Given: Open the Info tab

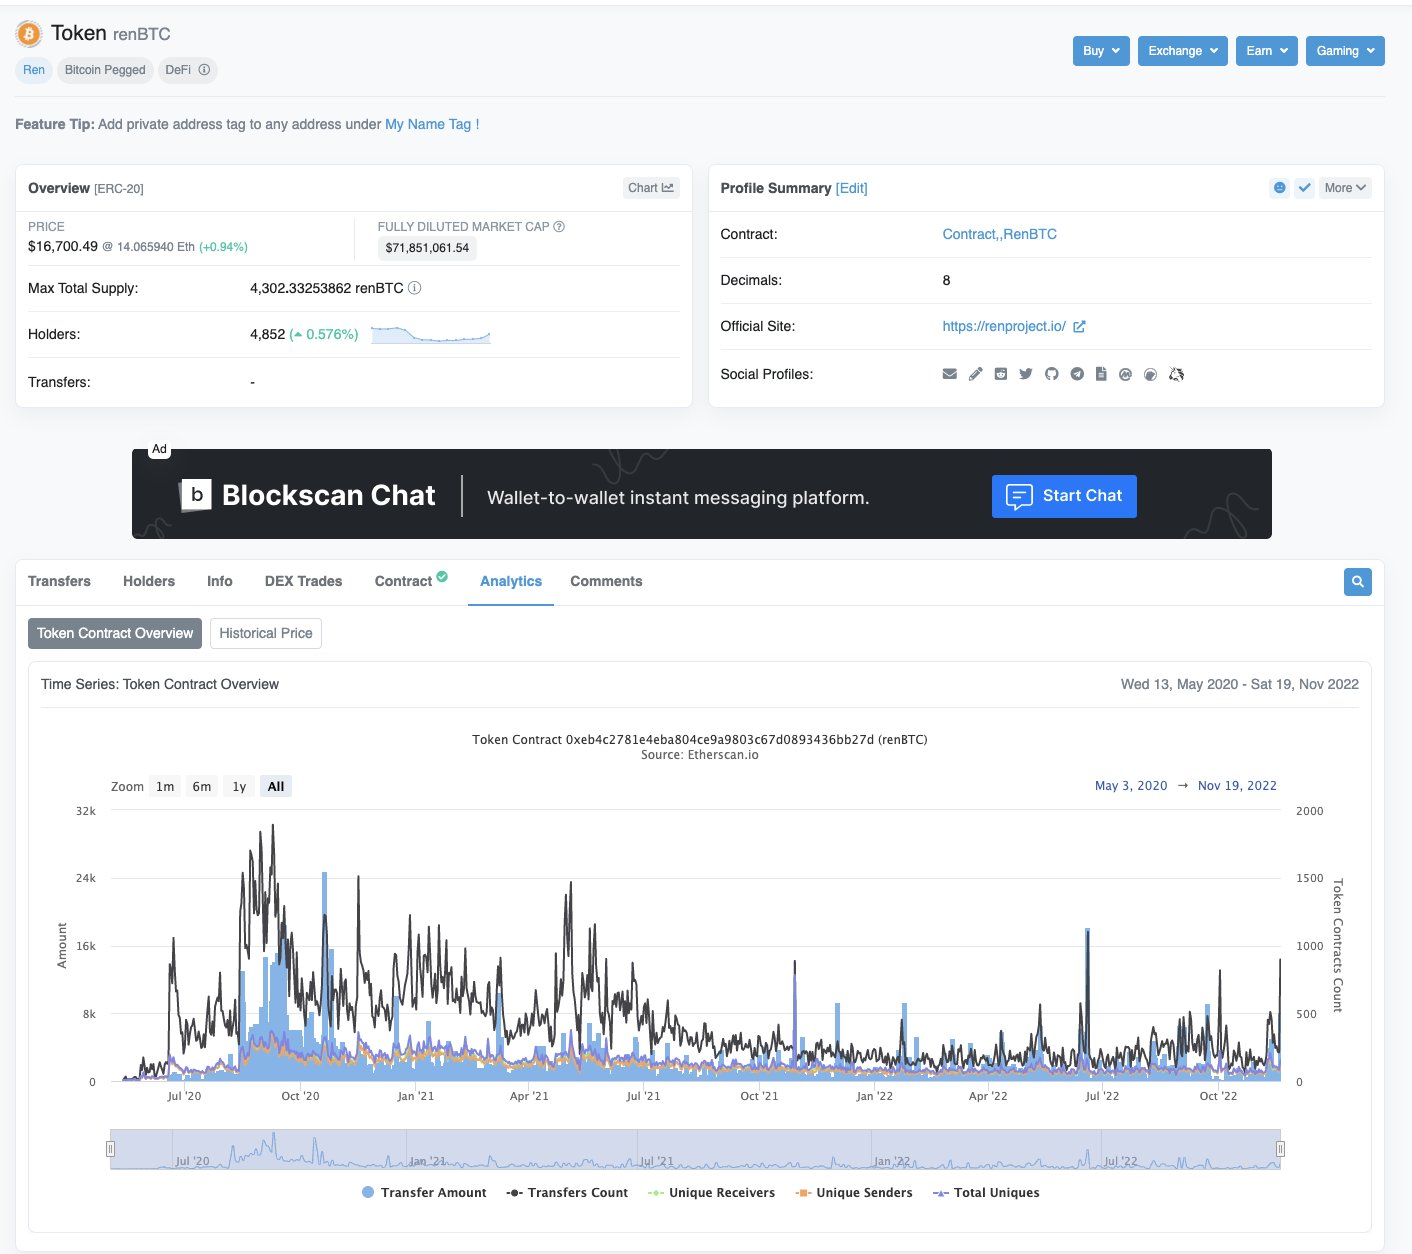Looking at the screenshot, I should pyautogui.click(x=220, y=581).
